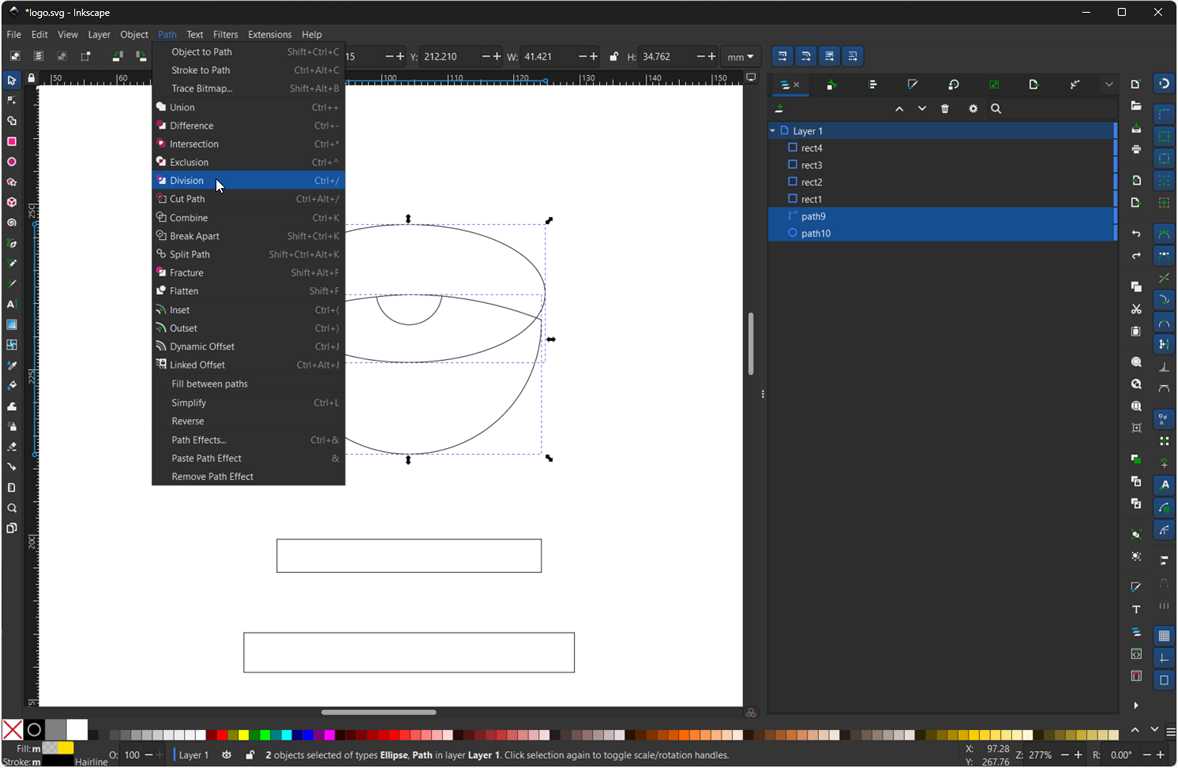The width and height of the screenshot is (1178, 768).
Task: Select the Rectangle tool
Action: [x=11, y=141]
